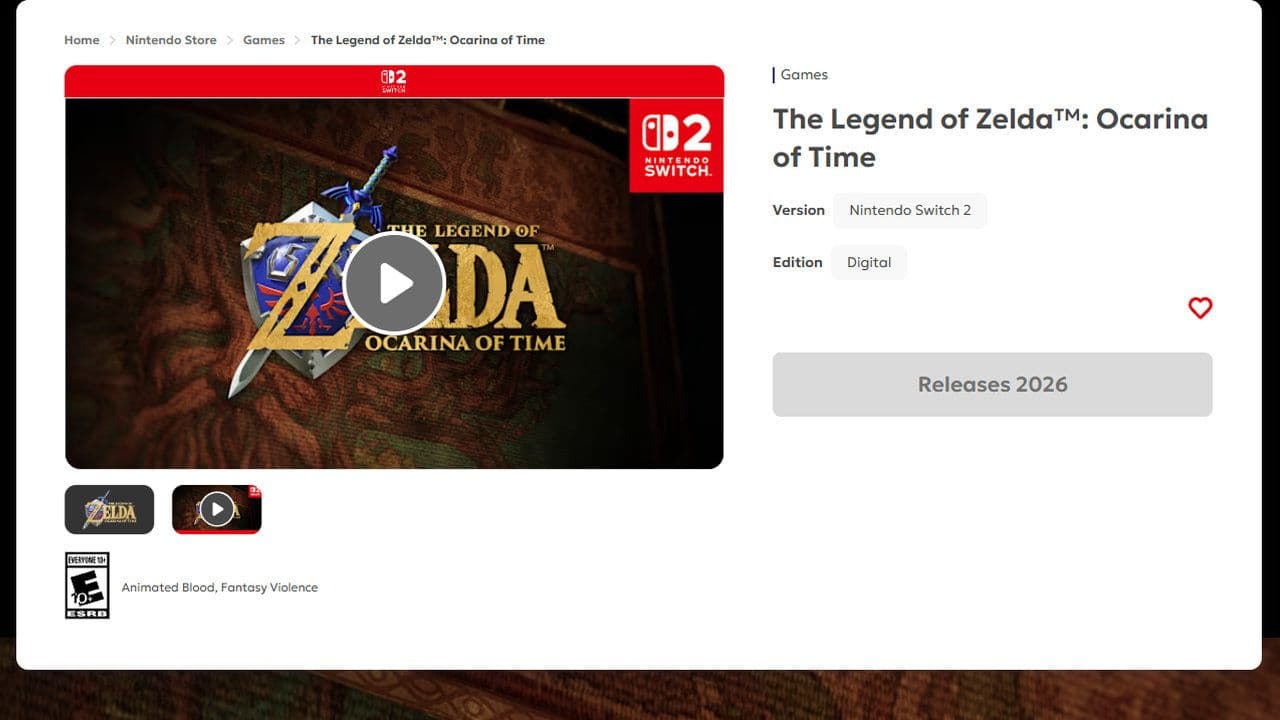Click the ESRB Everyone 10+ rating icon
Viewport: 1280px width, 720px height.
pos(87,585)
